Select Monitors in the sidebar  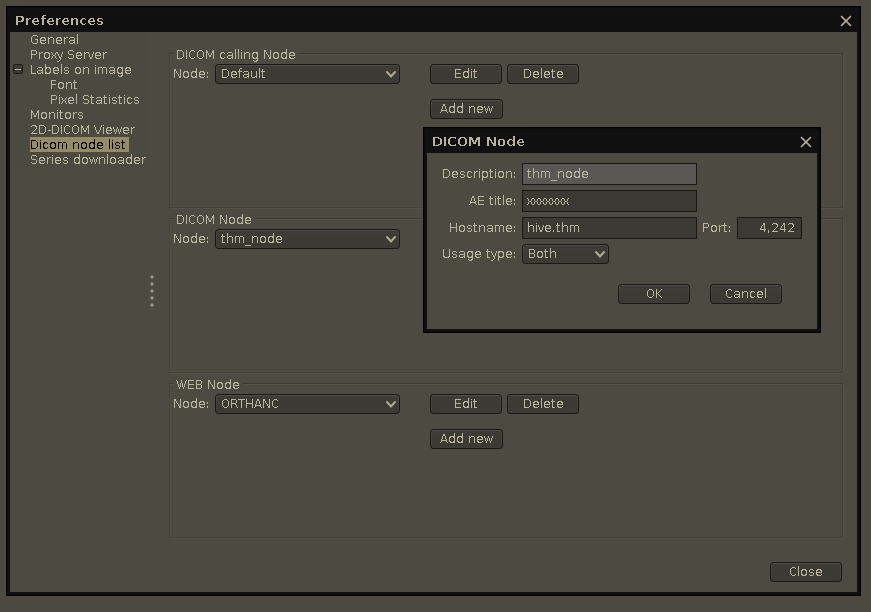(x=56, y=114)
